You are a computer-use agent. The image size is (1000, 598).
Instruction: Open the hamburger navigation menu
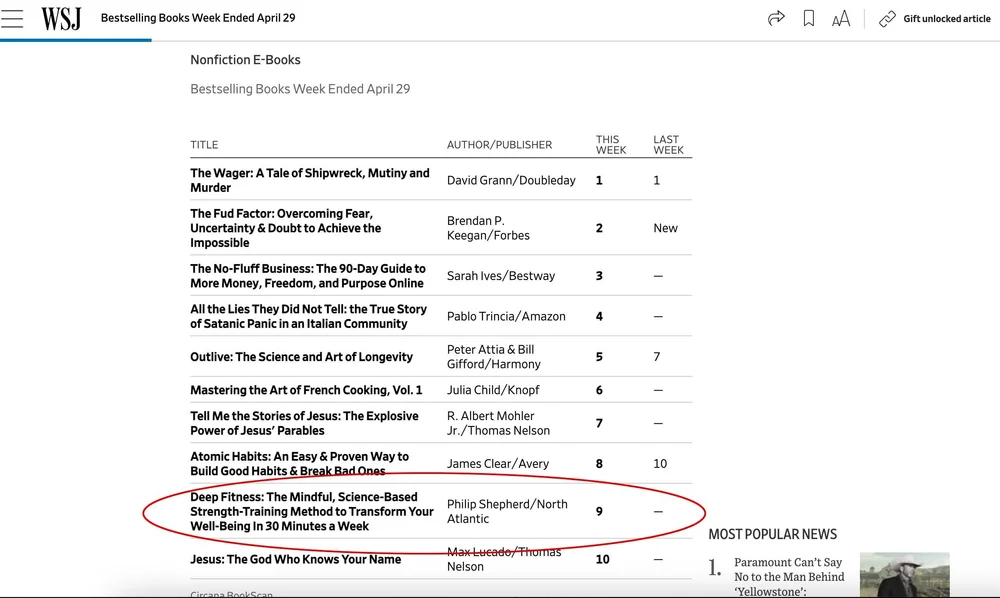(12, 18)
